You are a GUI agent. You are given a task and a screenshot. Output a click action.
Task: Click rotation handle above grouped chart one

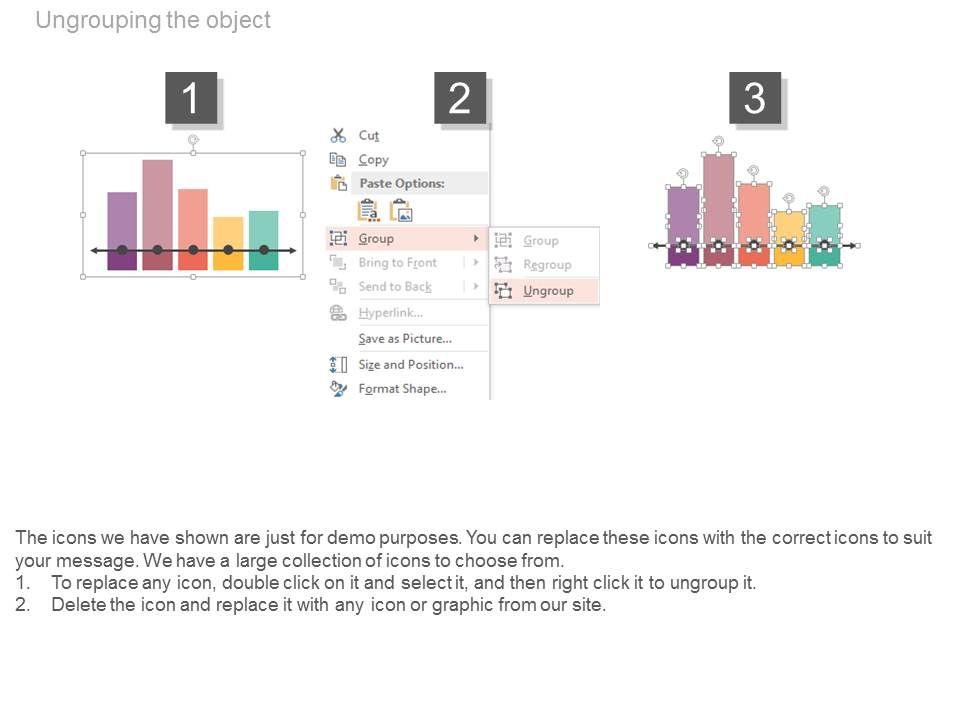click(x=193, y=141)
